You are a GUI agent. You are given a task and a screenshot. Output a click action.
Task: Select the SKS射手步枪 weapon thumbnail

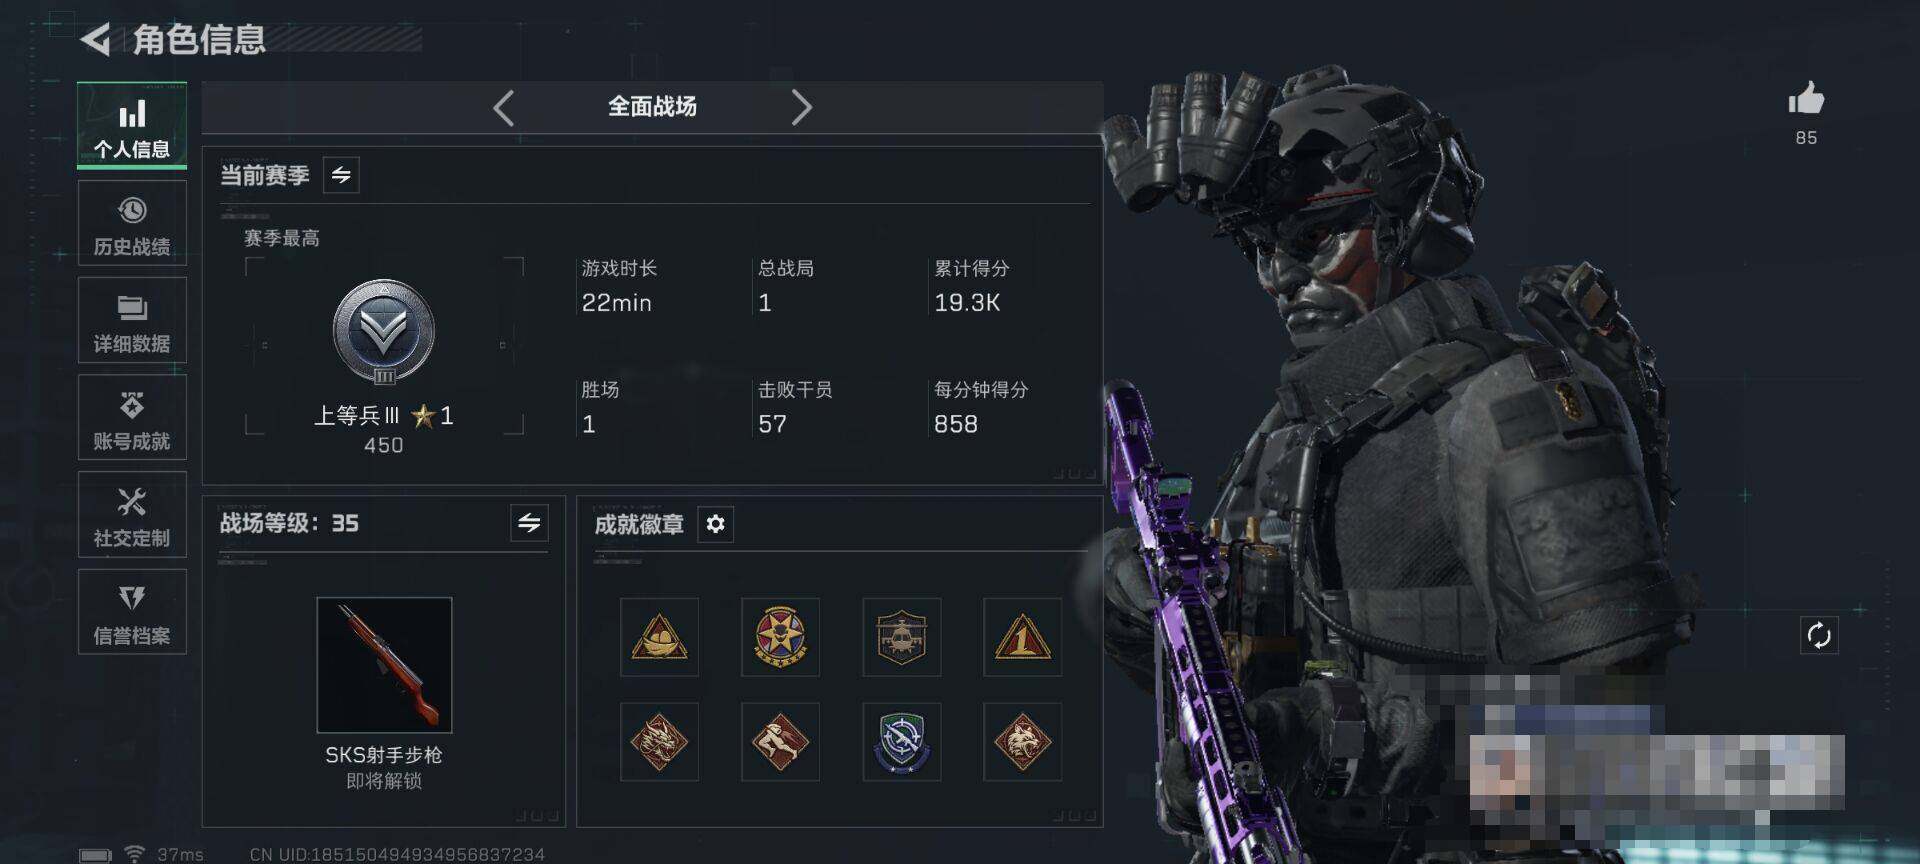coord(384,665)
